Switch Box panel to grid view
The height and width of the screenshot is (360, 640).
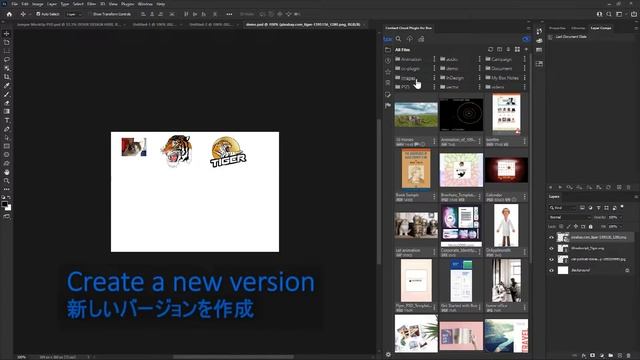point(517,49)
